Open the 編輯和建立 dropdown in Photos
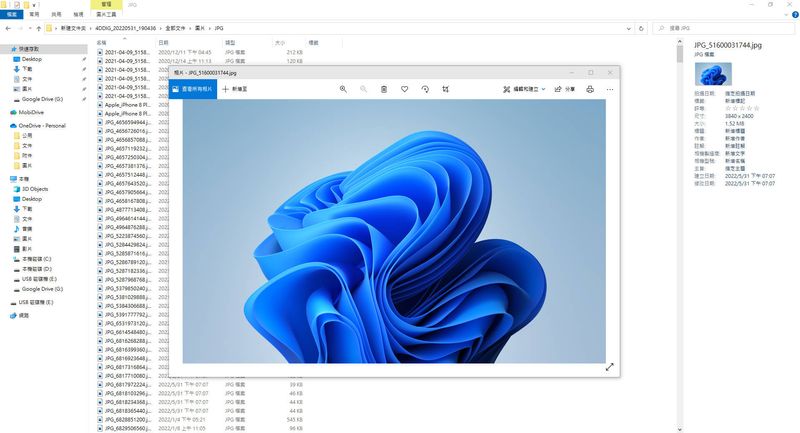 tap(524, 89)
